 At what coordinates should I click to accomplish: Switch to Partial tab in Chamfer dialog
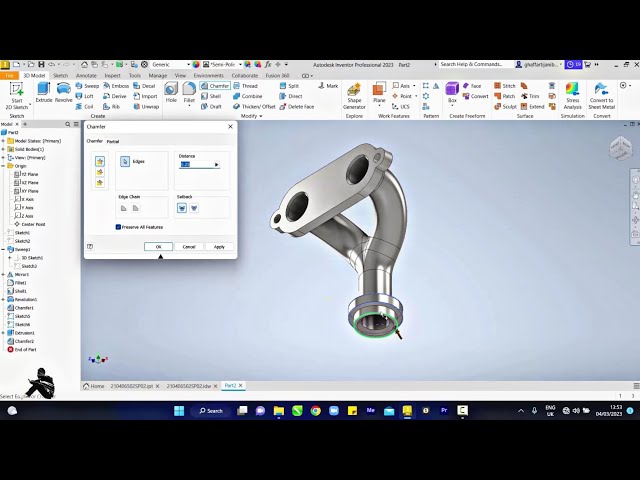tap(113, 142)
